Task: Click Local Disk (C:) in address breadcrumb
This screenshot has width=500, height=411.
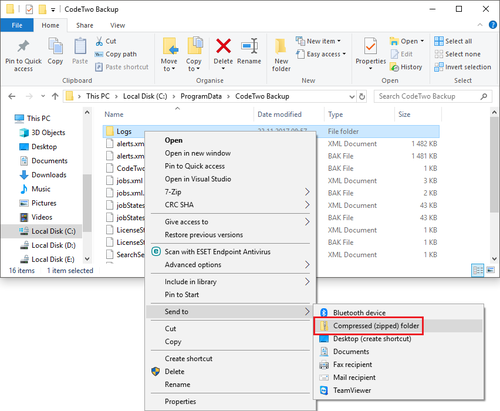Action: pyautogui.click(x=145, y=96)
